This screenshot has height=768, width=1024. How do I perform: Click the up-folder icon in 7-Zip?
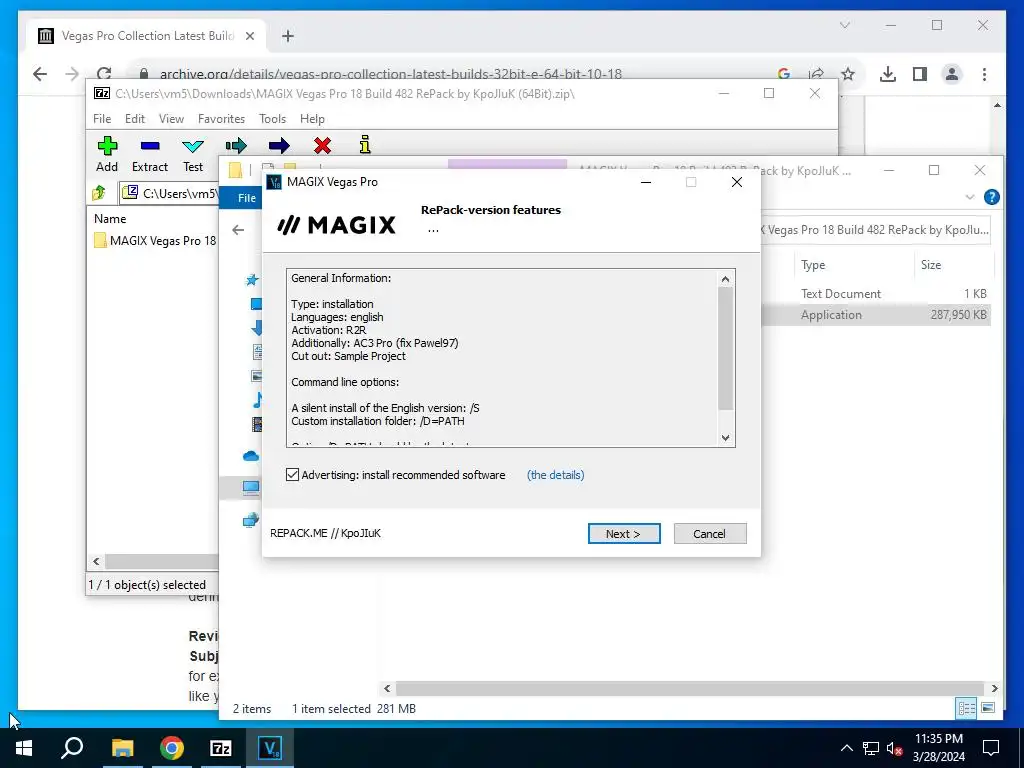[x=99, y=193]
